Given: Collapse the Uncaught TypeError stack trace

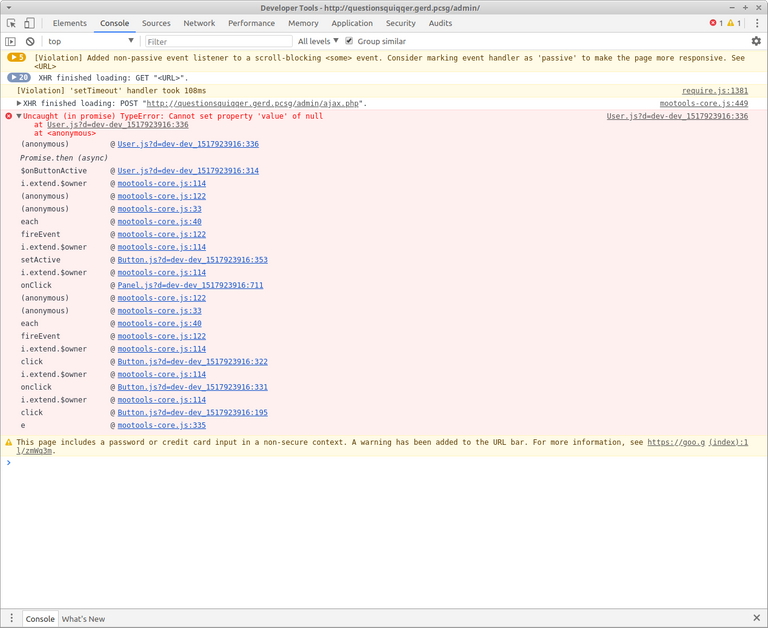Looking at the screenshot, I should [19, 116].
